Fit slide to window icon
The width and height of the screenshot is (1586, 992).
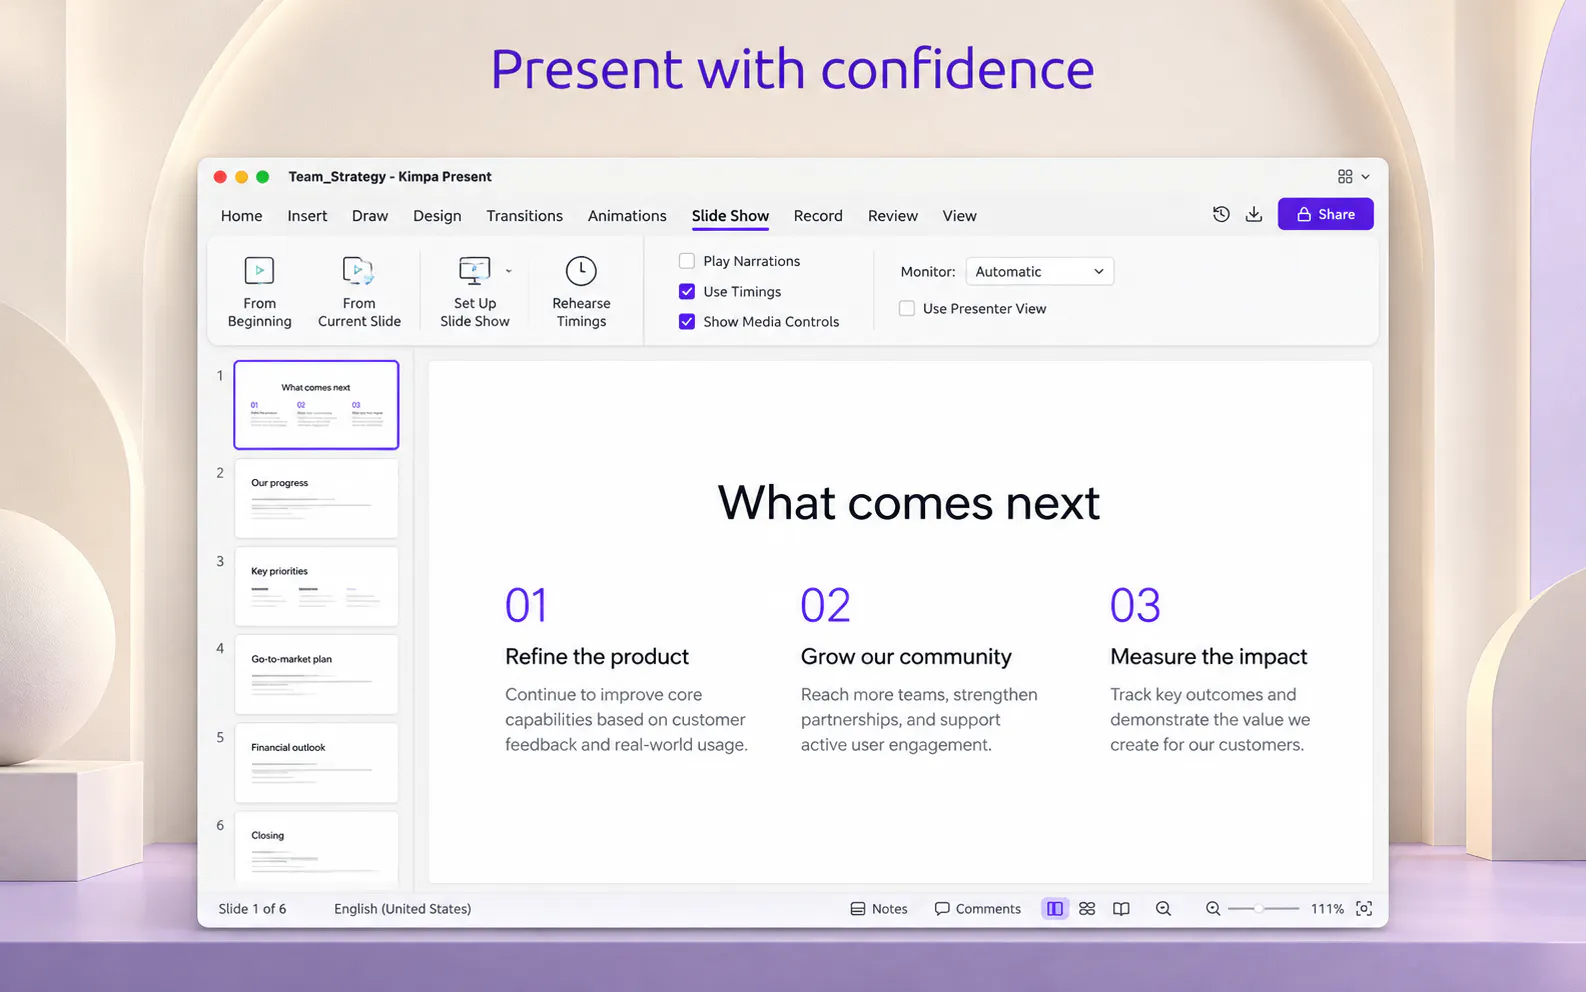pyautogui.click(x=1364, y=908)
